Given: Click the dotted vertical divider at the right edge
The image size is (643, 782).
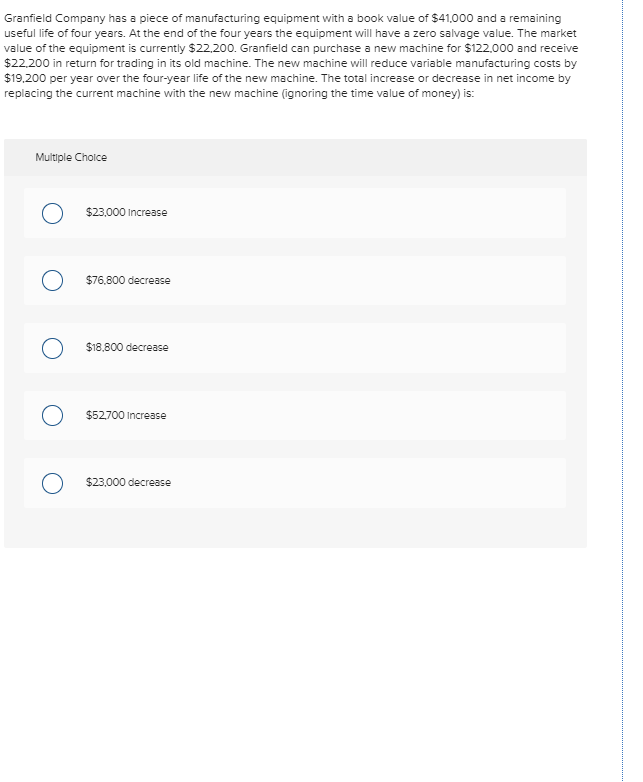Looking at the screenshot, I should [x=622, y=391].
